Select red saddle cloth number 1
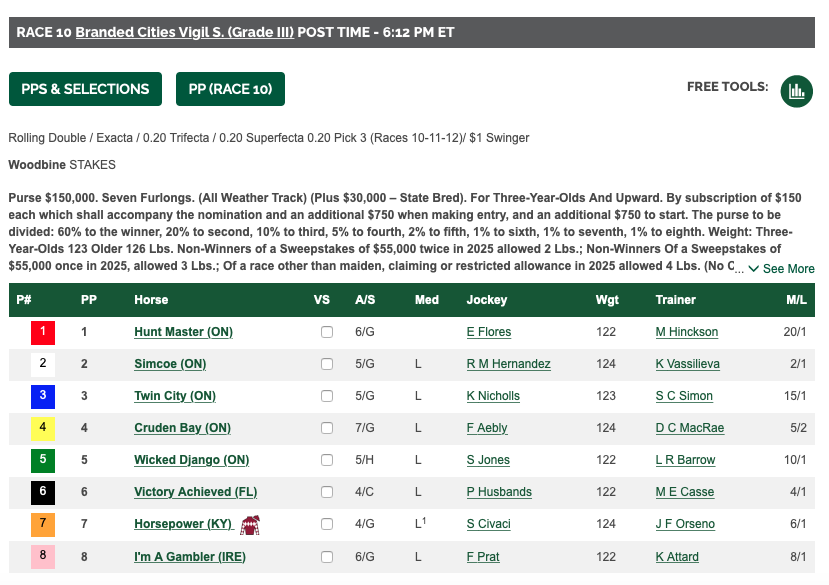829x585 pixels. click(x=43, y=333)
